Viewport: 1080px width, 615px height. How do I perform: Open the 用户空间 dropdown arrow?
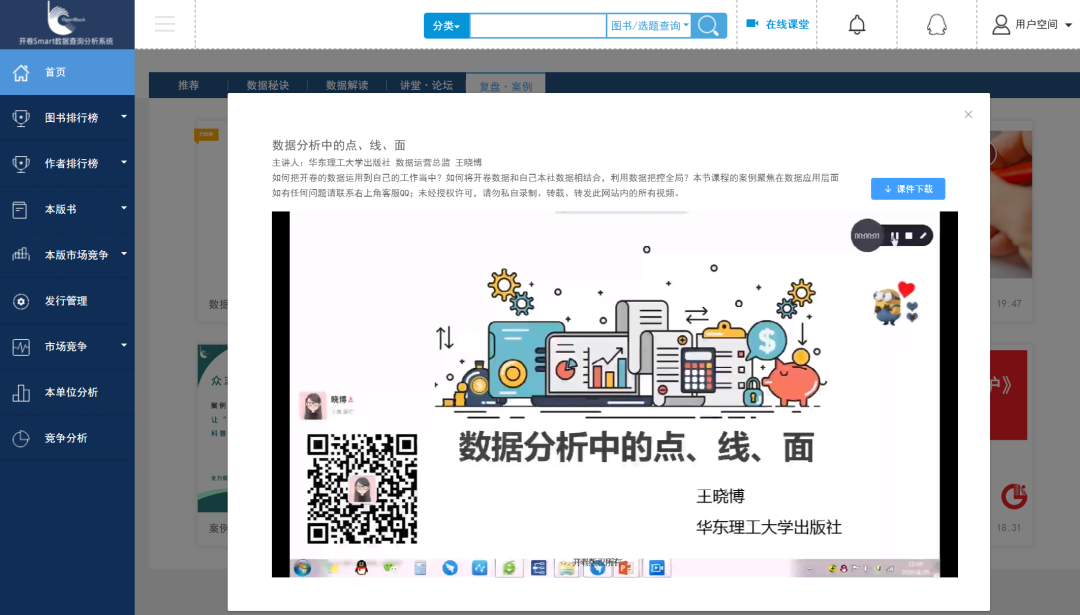1068,25
